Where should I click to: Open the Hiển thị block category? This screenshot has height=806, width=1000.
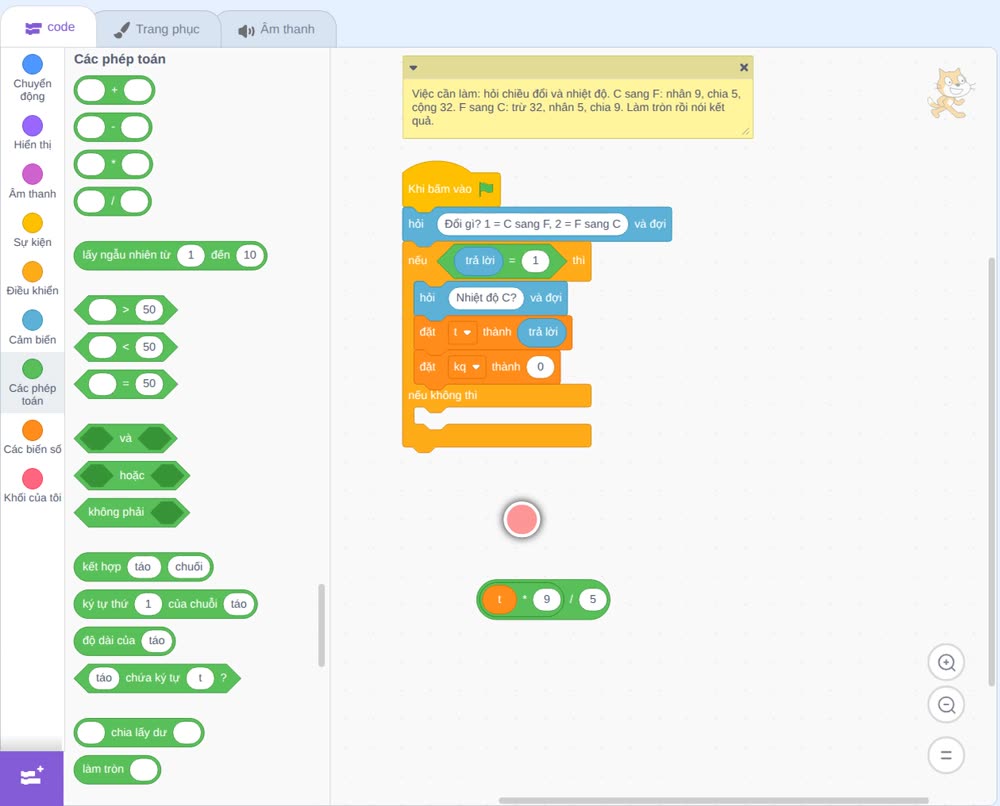pos(32,133)
